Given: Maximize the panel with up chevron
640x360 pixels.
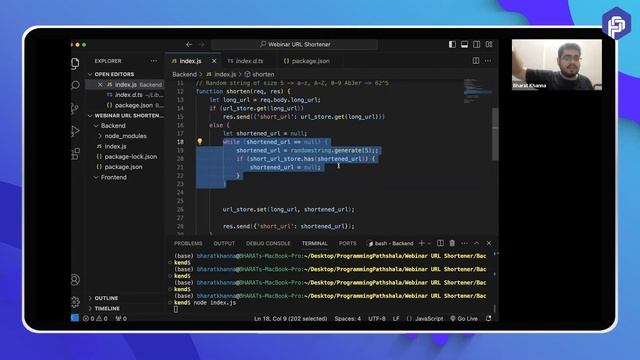Looking at the screenshot, I should [x=476, y=243].
